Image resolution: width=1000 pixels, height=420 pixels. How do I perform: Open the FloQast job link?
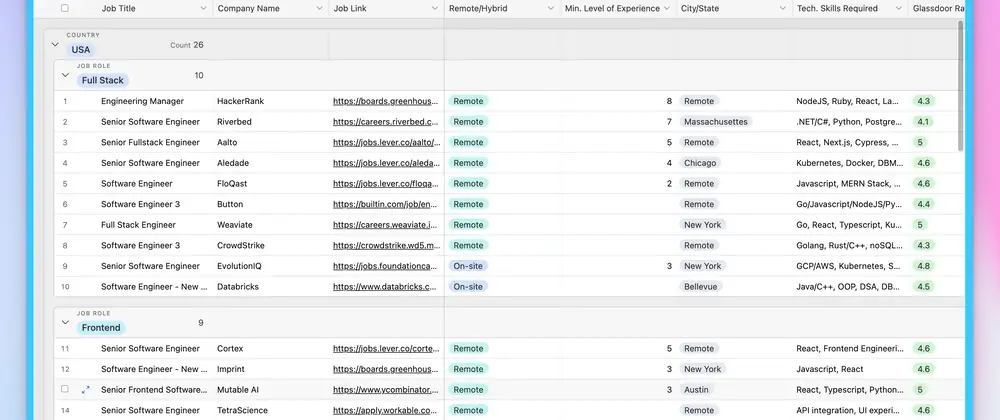pos(386,184)
